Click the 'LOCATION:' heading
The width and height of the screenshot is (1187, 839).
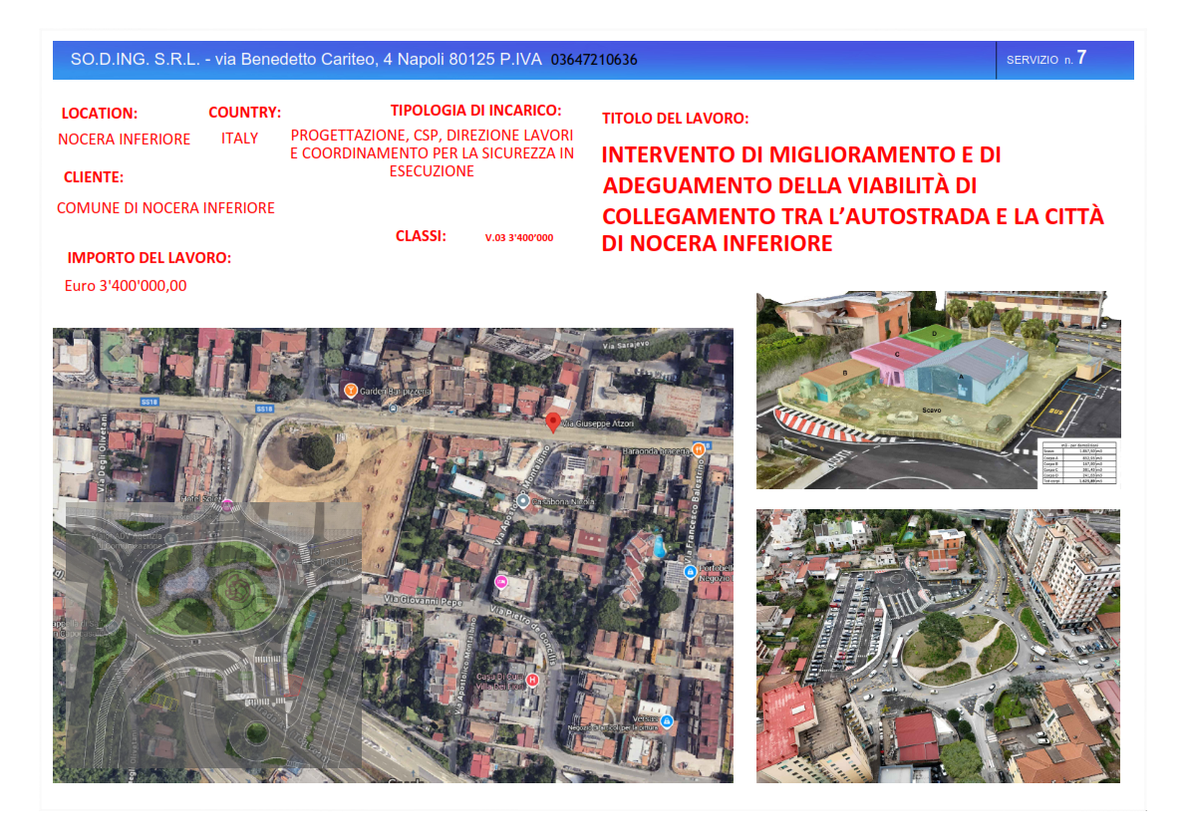99,114
